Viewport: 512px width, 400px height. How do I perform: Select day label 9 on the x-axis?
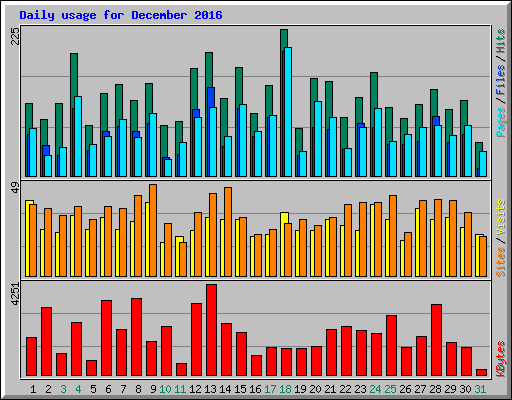(153, 389)
